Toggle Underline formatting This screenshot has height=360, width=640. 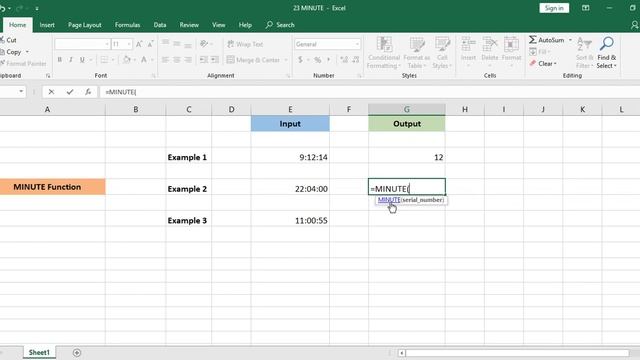(82, 60)
